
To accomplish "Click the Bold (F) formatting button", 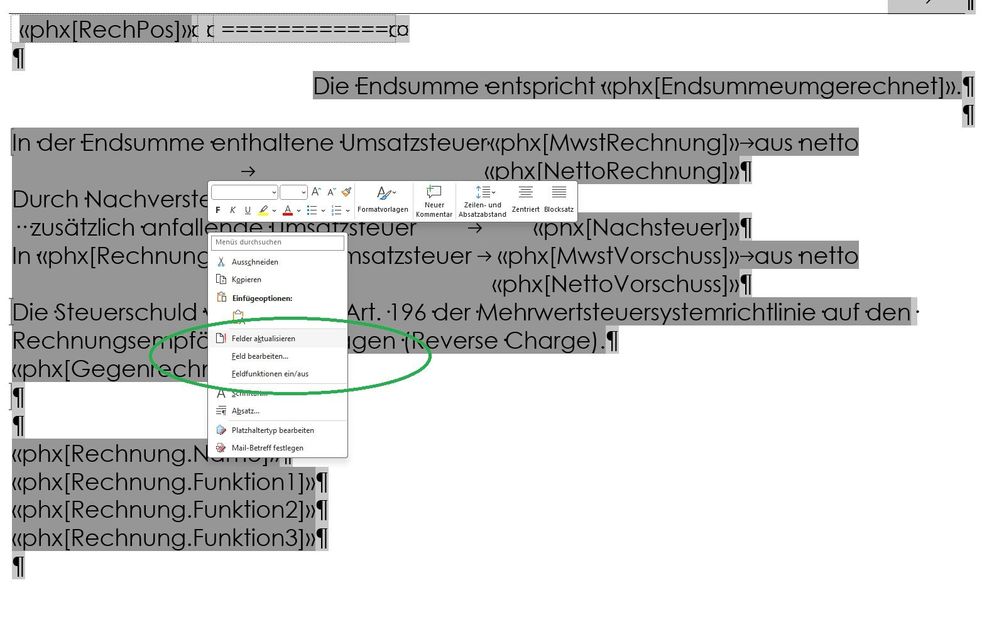I will point(219,211).
